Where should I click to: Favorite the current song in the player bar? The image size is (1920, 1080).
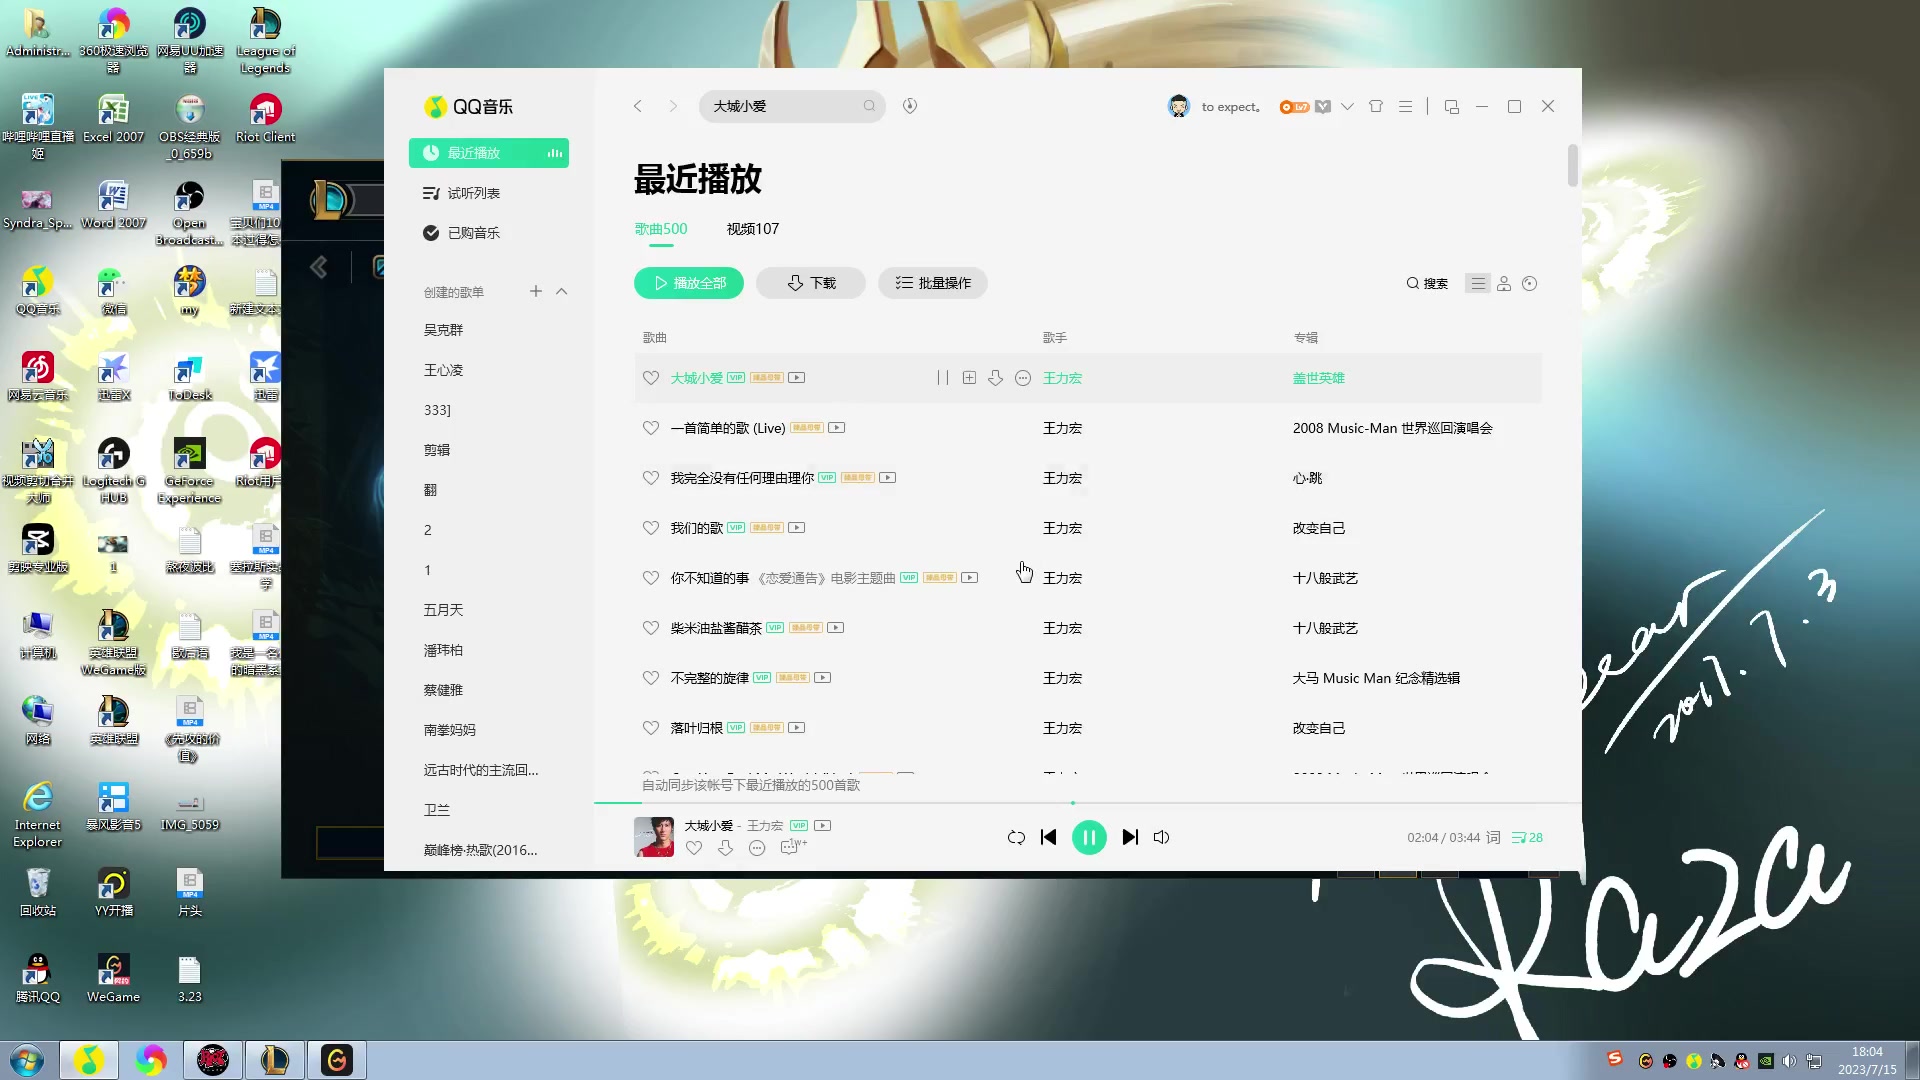coord(694,848)
